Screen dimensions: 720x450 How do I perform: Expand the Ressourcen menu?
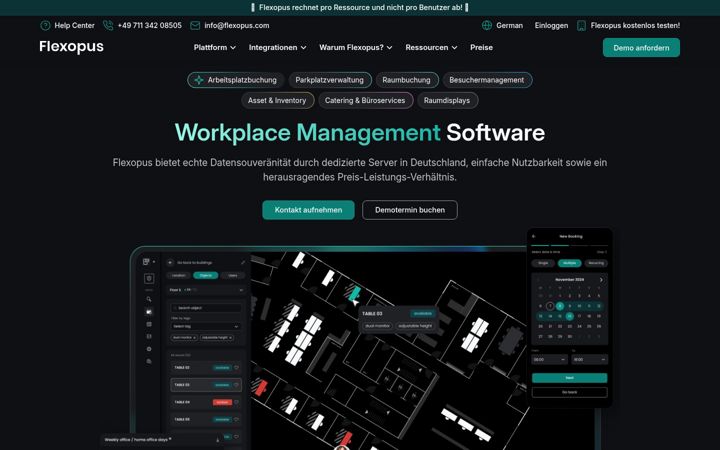click(x=431, y=47)
